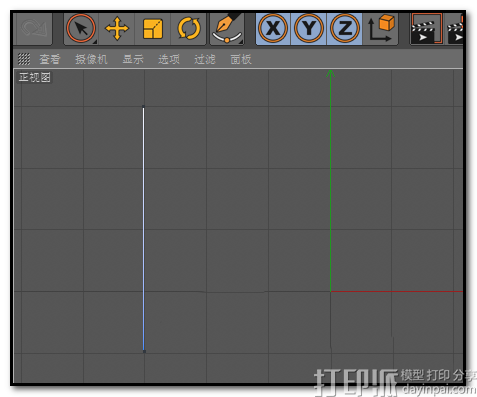Select the Live Selection arrow tool
477x397 pixels.
pos(81,28)
